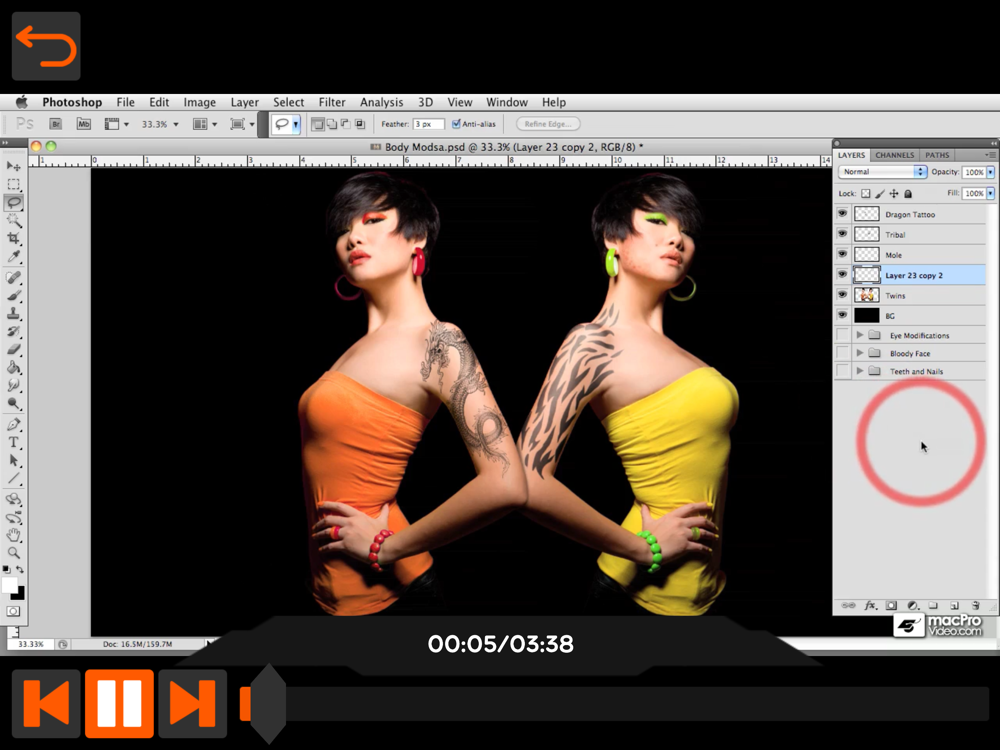Hide the Twins layer
Viewport: 1000px width, 750px height.
842,295
